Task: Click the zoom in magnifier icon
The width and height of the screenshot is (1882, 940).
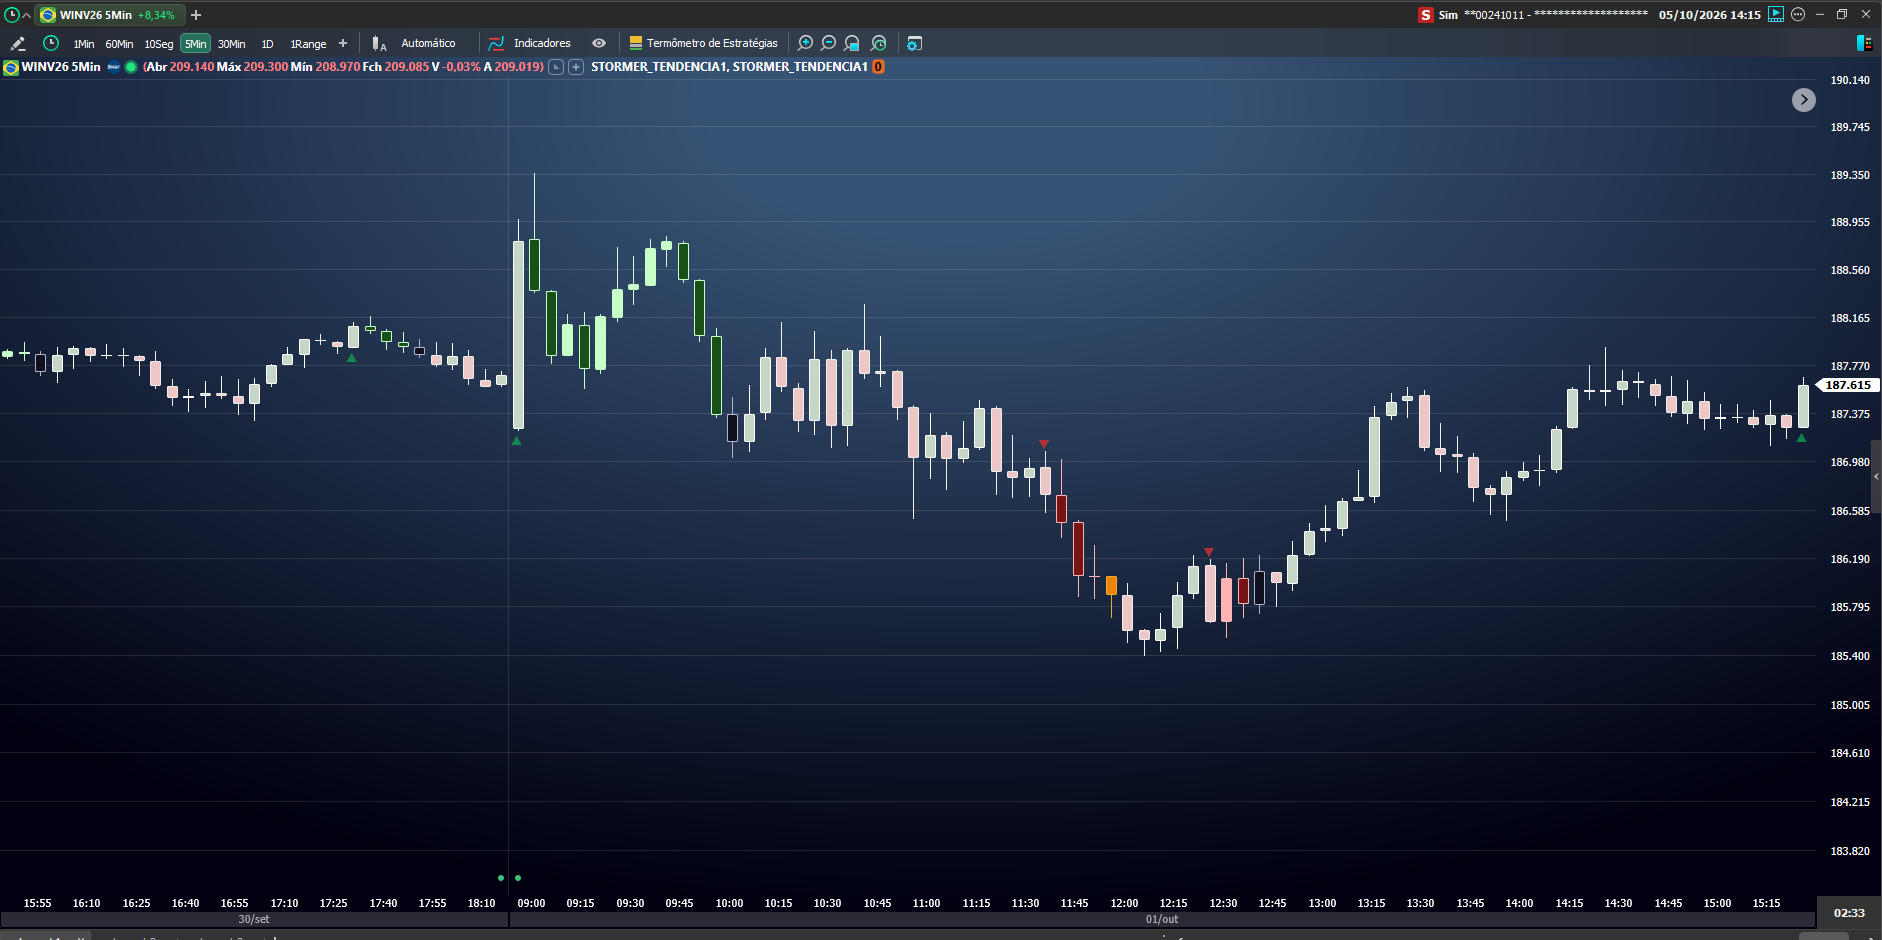Action: [x=805, y=43]
